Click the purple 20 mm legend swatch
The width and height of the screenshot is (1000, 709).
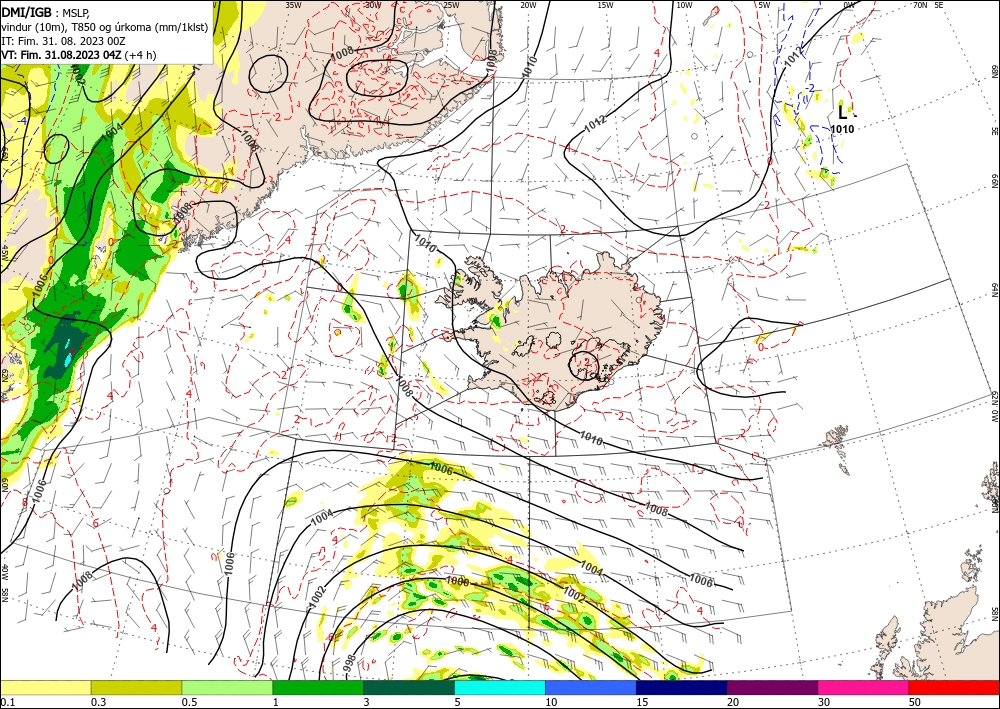click(772, 687)
